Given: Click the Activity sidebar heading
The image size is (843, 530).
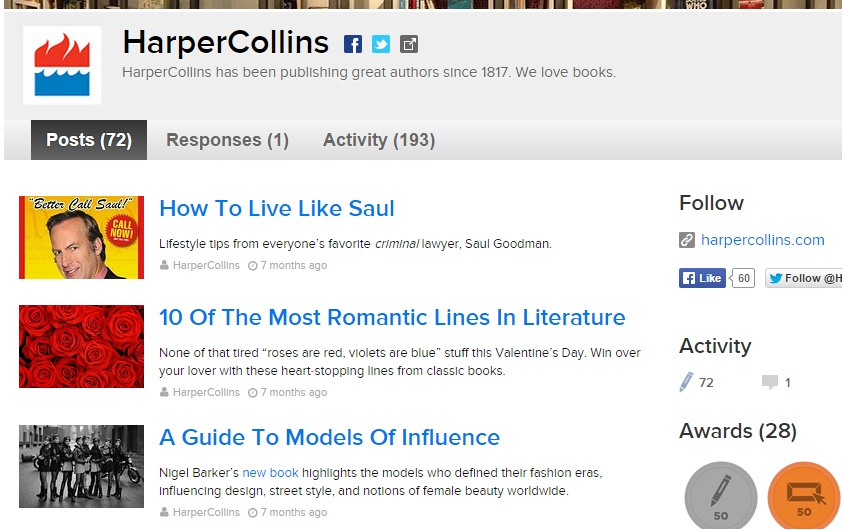Looking at the screenshot, I should coord(715,346).
